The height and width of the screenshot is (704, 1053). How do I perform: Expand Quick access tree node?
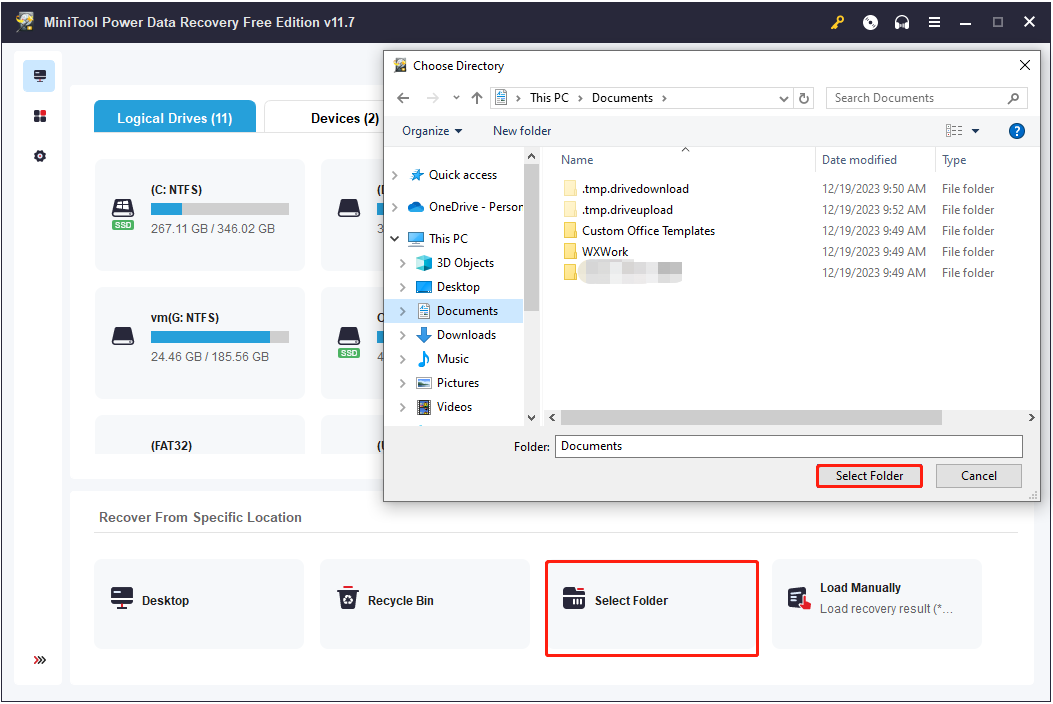coord(395,175)
